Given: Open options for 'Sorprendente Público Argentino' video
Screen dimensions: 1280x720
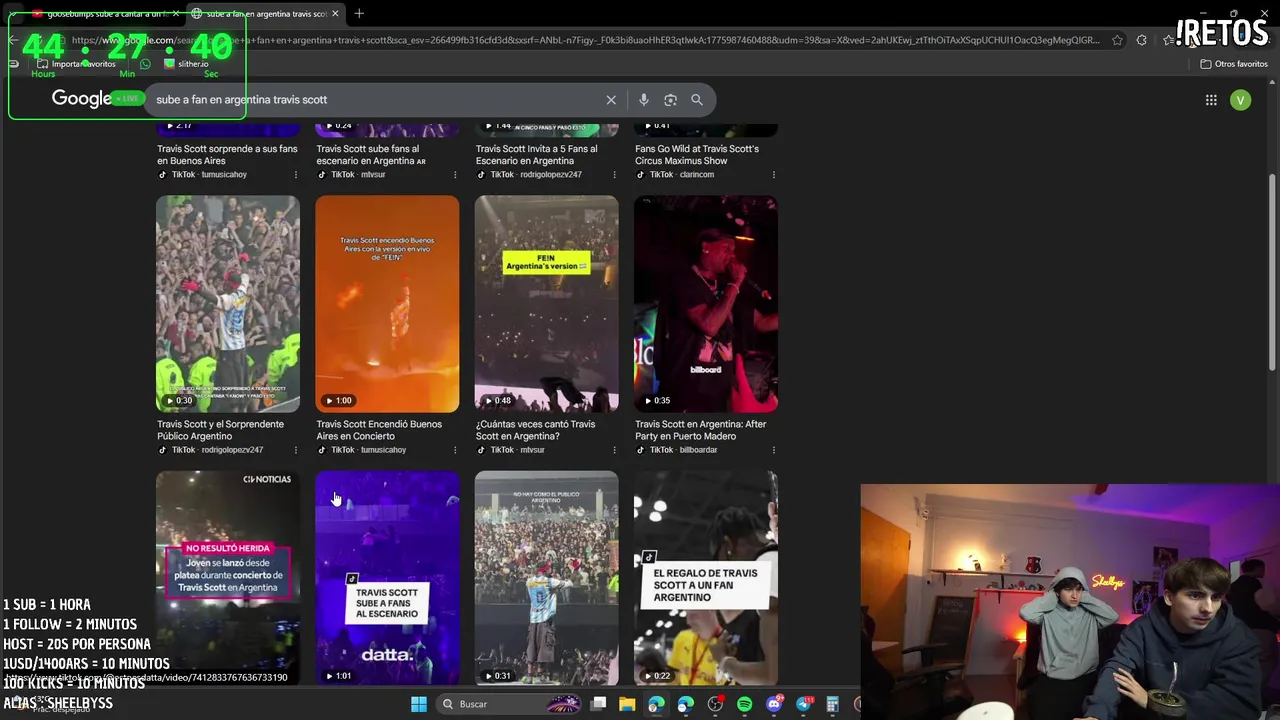Looking at the screenshot, I should 295,450.
